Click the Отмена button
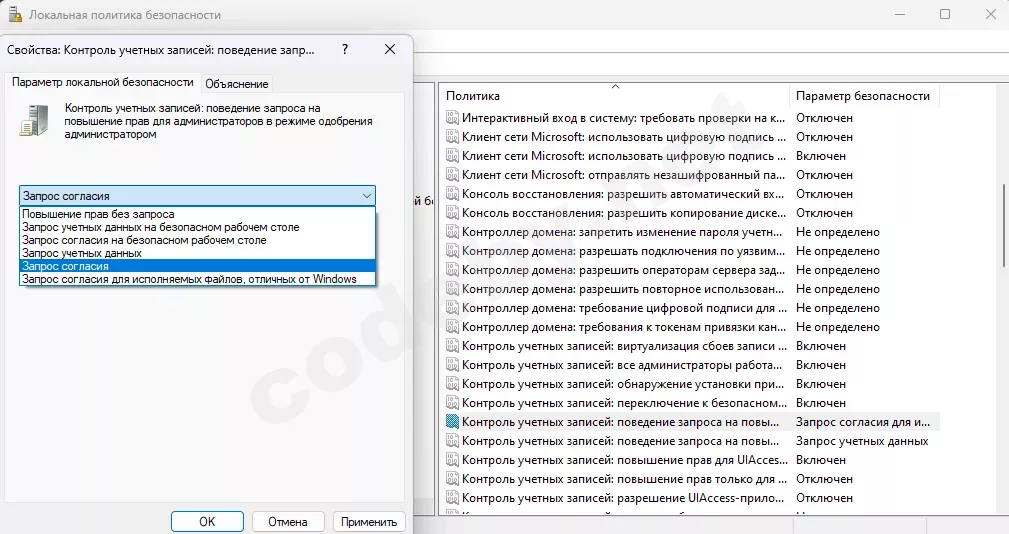The width and height of the screenshot is (1009, 534). coord(288,522)
